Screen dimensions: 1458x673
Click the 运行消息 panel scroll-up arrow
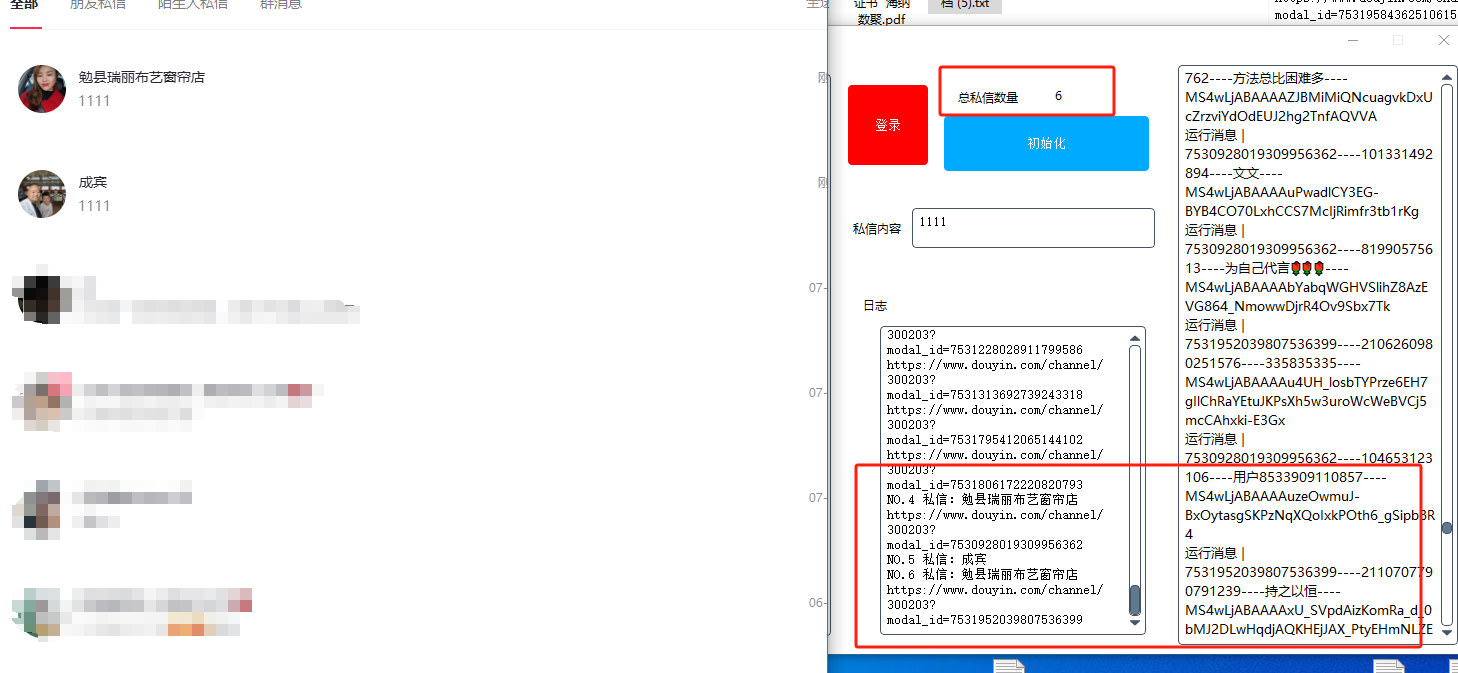1447,77
